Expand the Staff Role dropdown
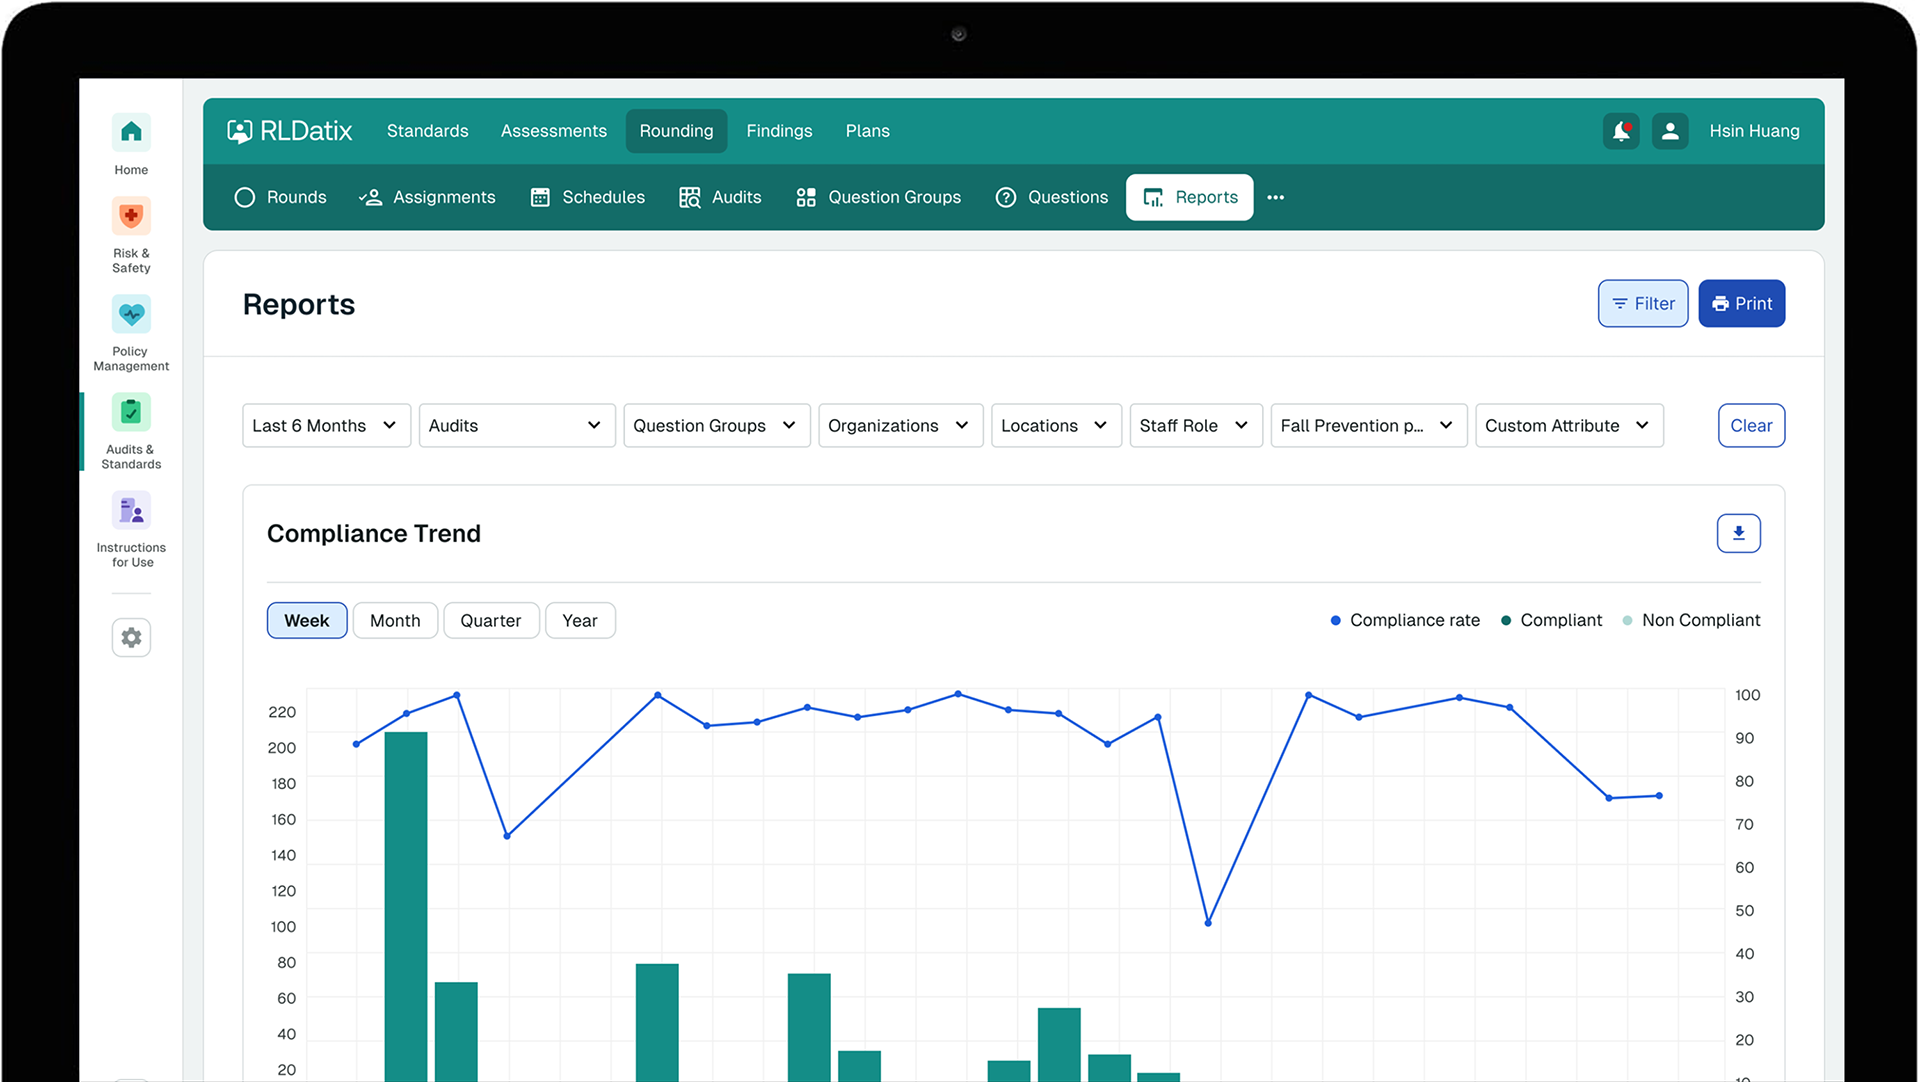Screen dimensions: 1920x1082 (1196, 425)
